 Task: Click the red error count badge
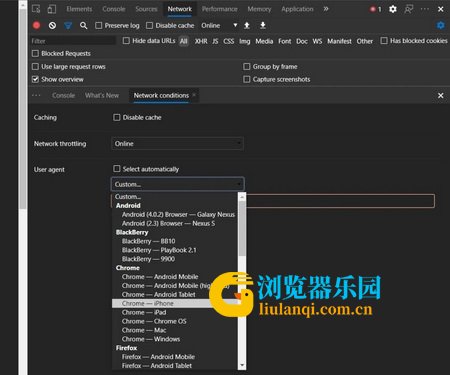(376, 9)
